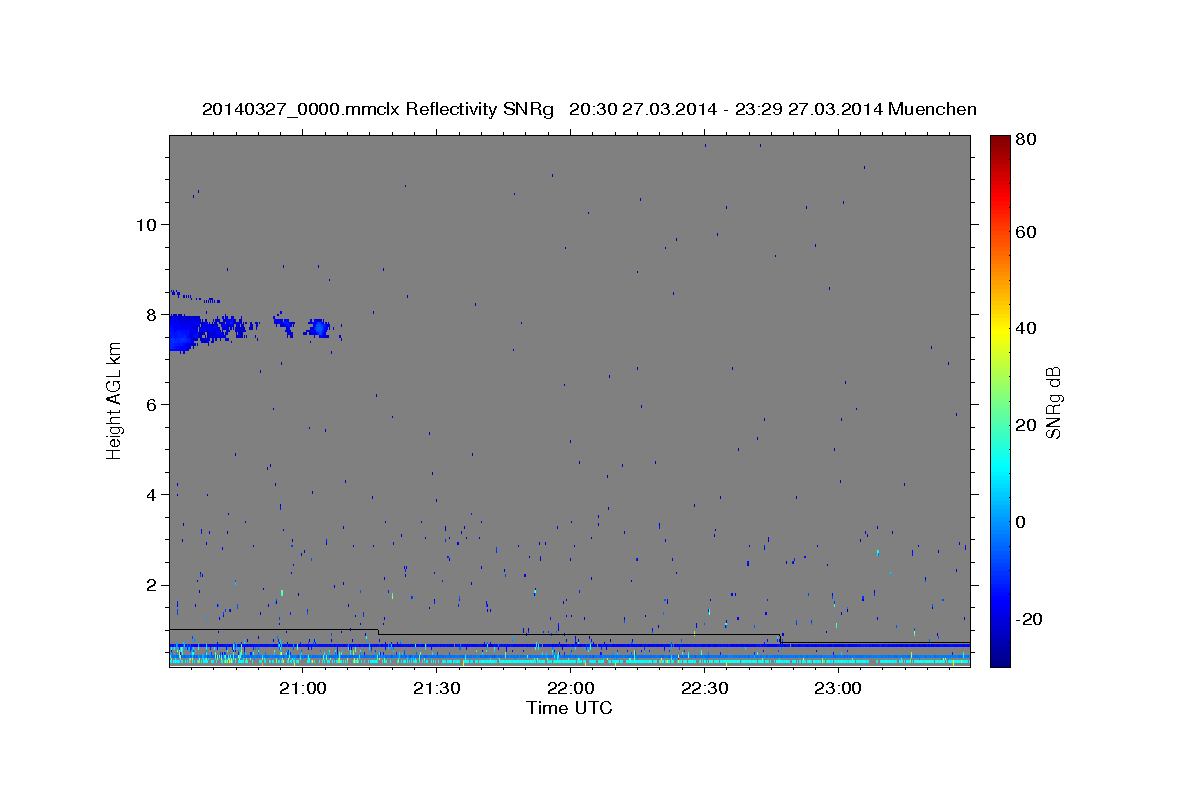
Task: Click the 21:00 time tick label
Action: click(x=302, y=689)
